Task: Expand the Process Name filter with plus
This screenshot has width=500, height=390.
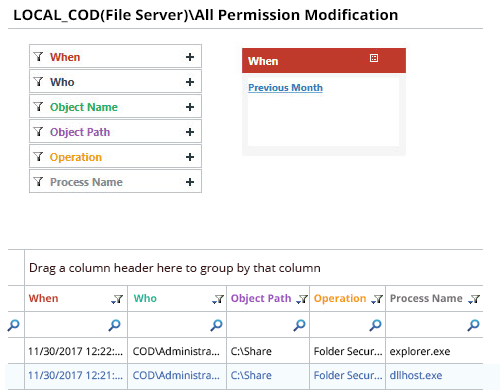Action: [x=190, y=182]
